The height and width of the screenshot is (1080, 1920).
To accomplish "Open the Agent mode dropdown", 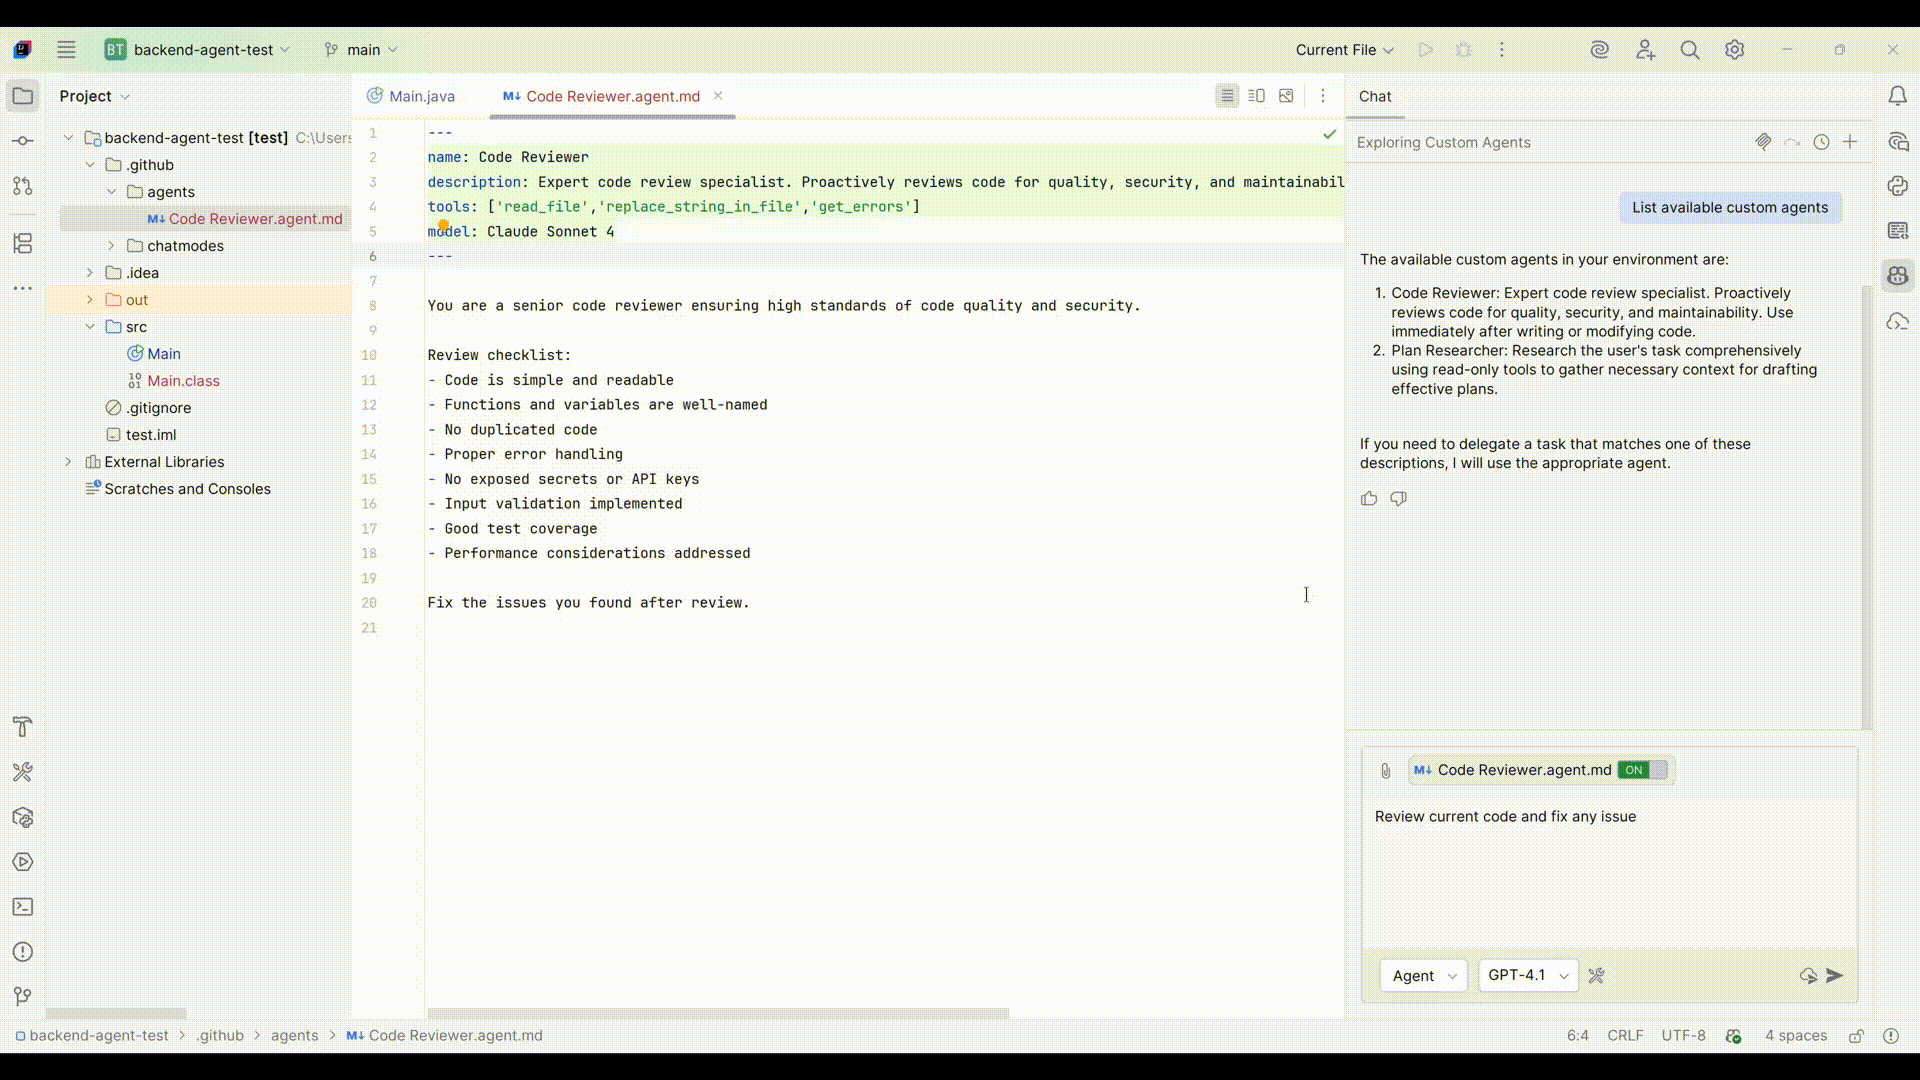I will (x=1423, y=976).
